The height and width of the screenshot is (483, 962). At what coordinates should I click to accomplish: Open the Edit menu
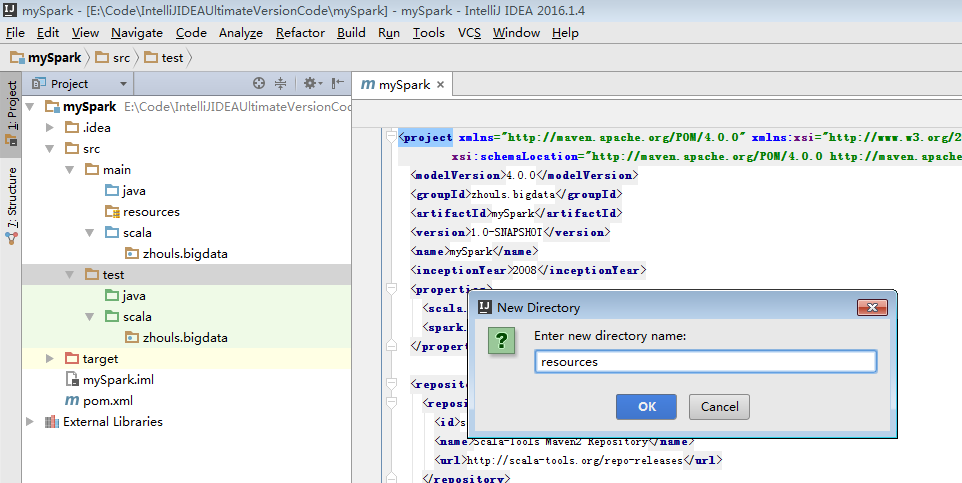(x=48, y=33)
